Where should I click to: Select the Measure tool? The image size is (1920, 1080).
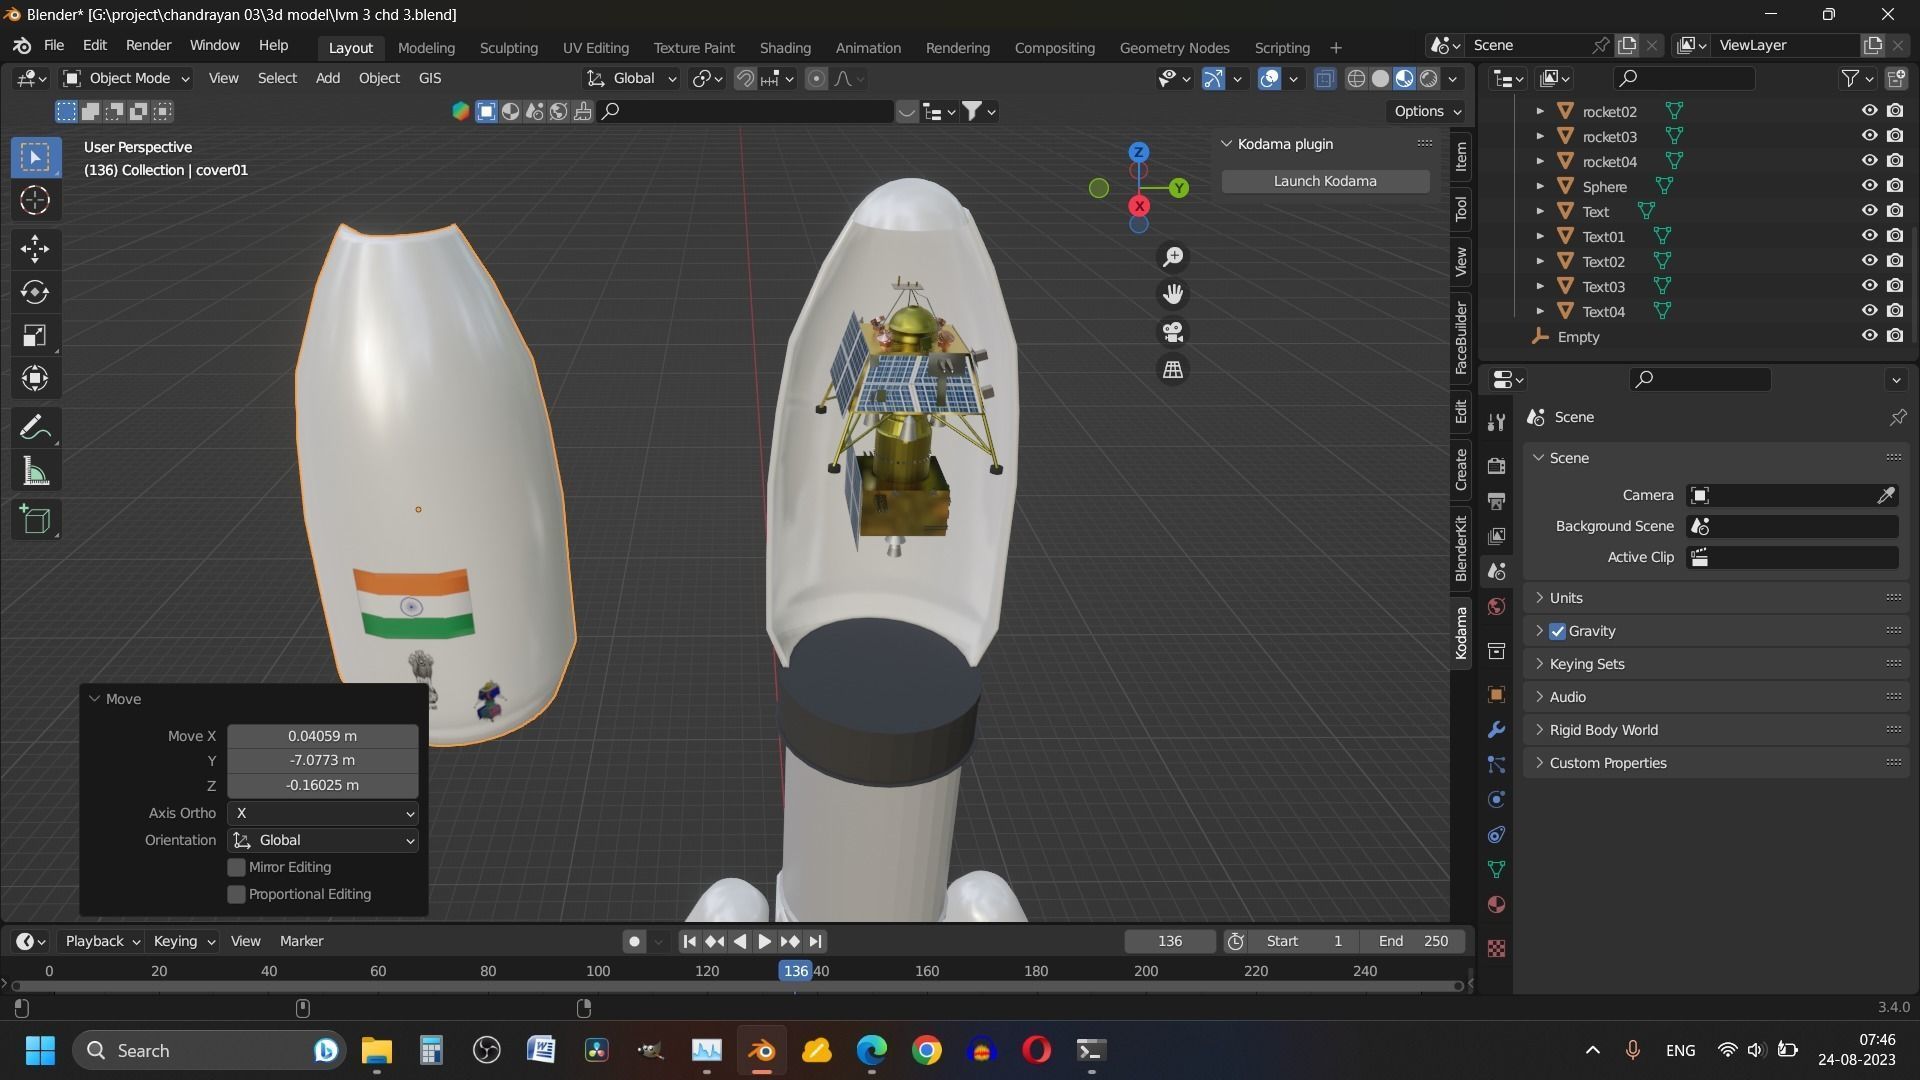point(35,470)
